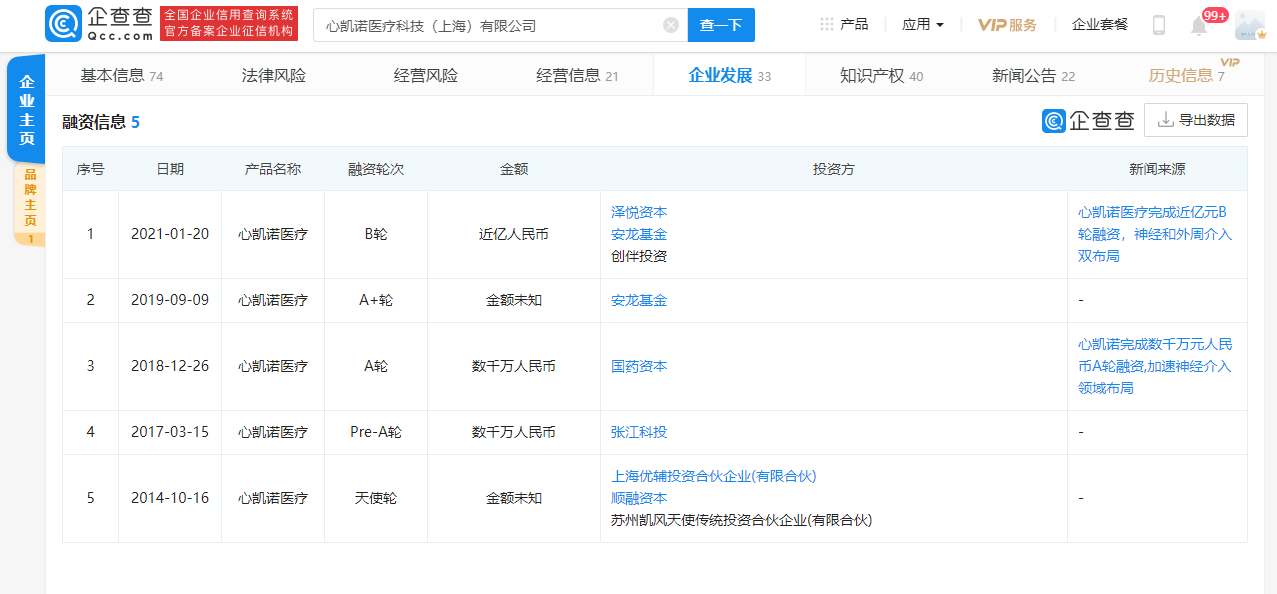Switch to 法律风险 tab
Screen dimensions: 1277x594
[274, 75]
